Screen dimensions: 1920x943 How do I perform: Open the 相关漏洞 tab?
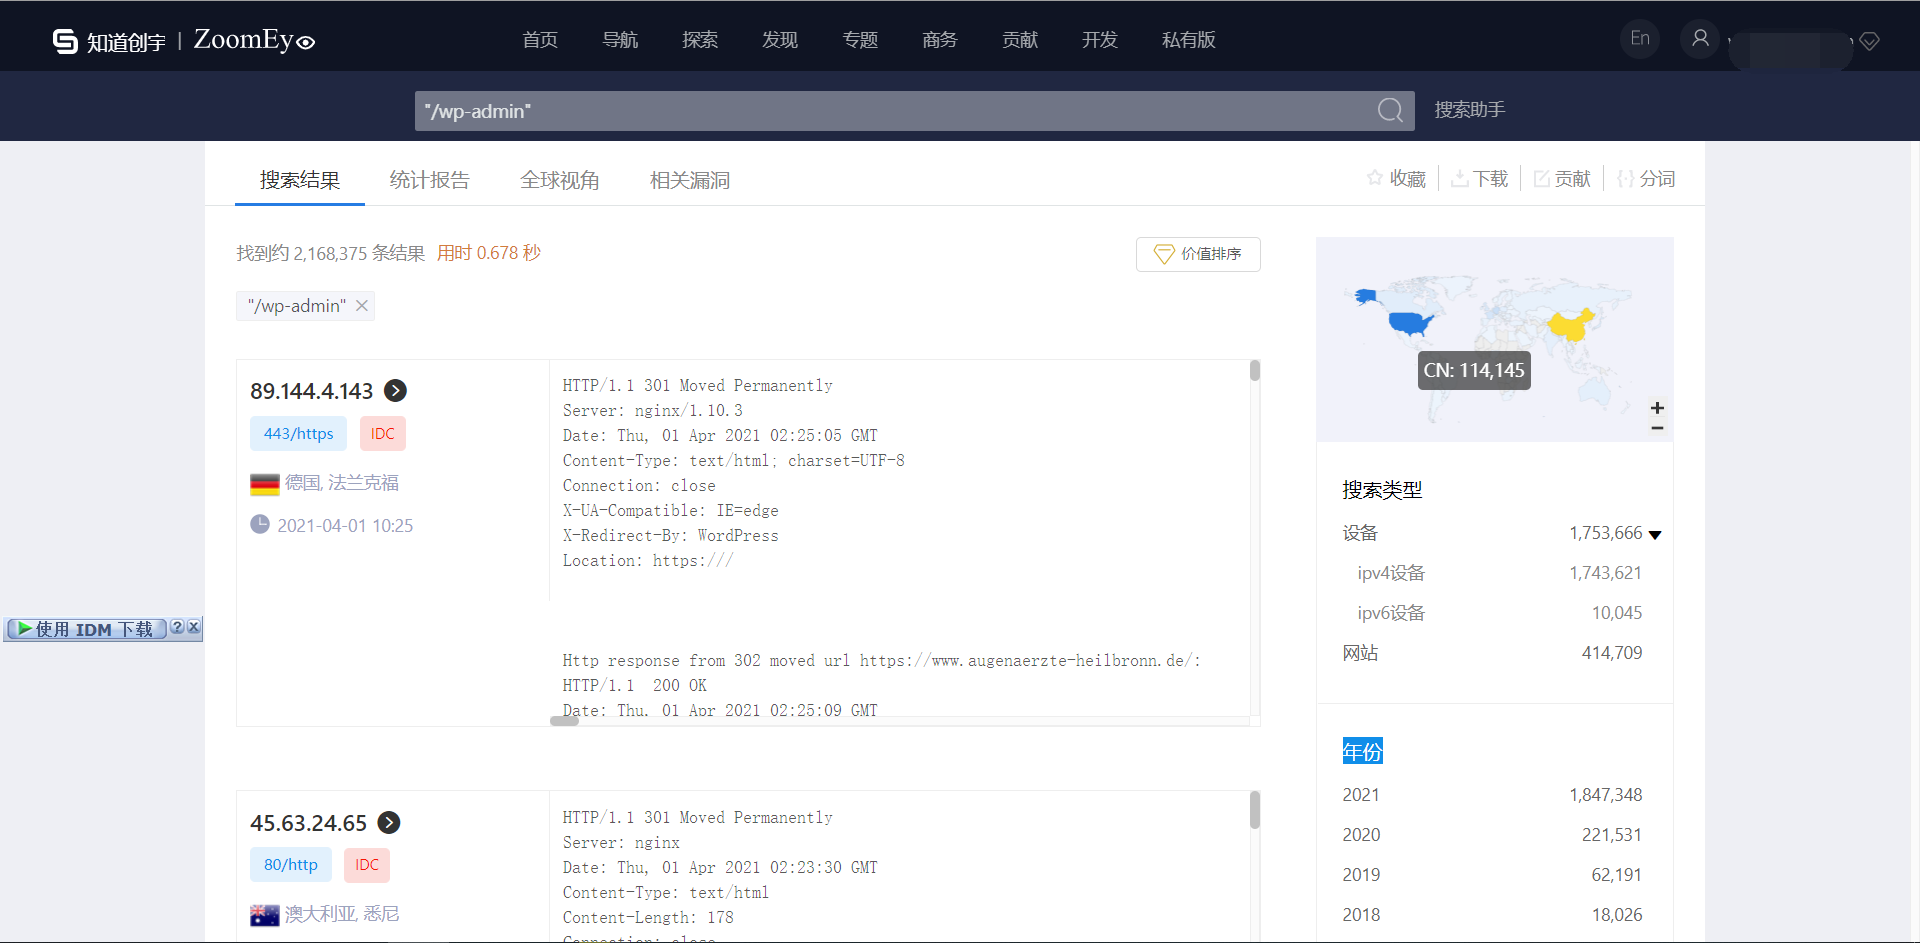point(690,180)
